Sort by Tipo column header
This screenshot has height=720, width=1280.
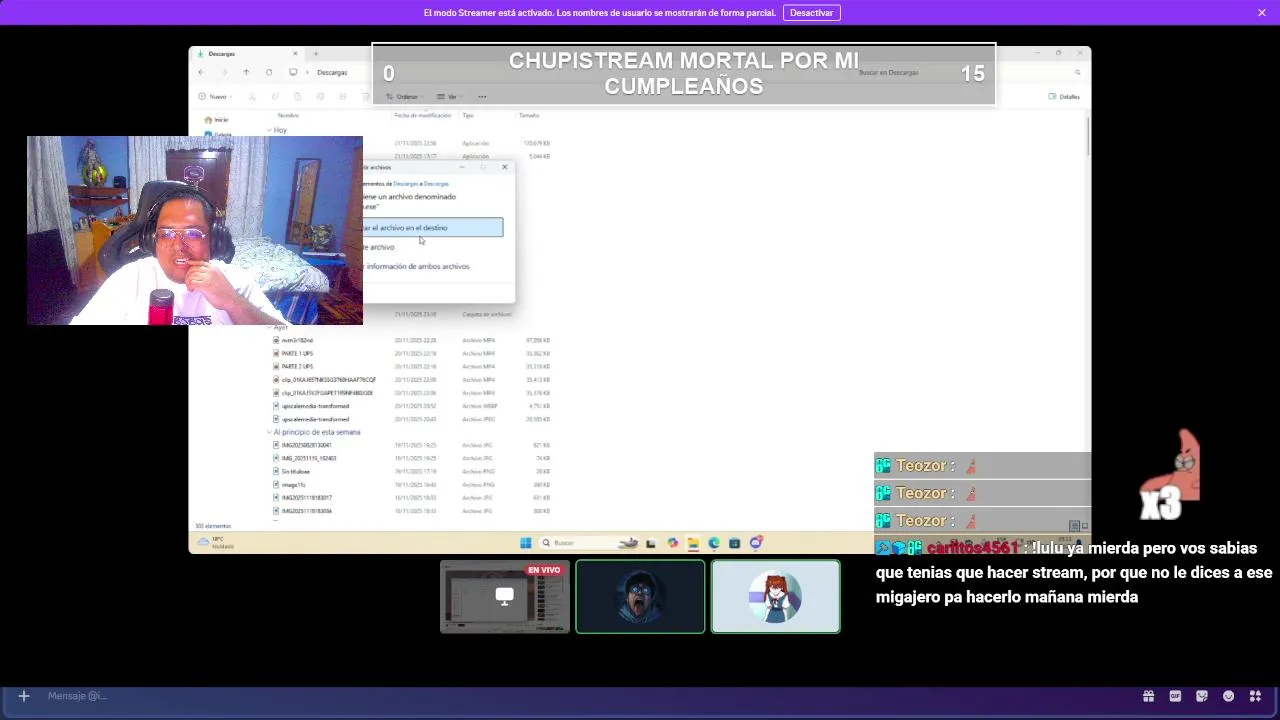click(x=468, y=115)
